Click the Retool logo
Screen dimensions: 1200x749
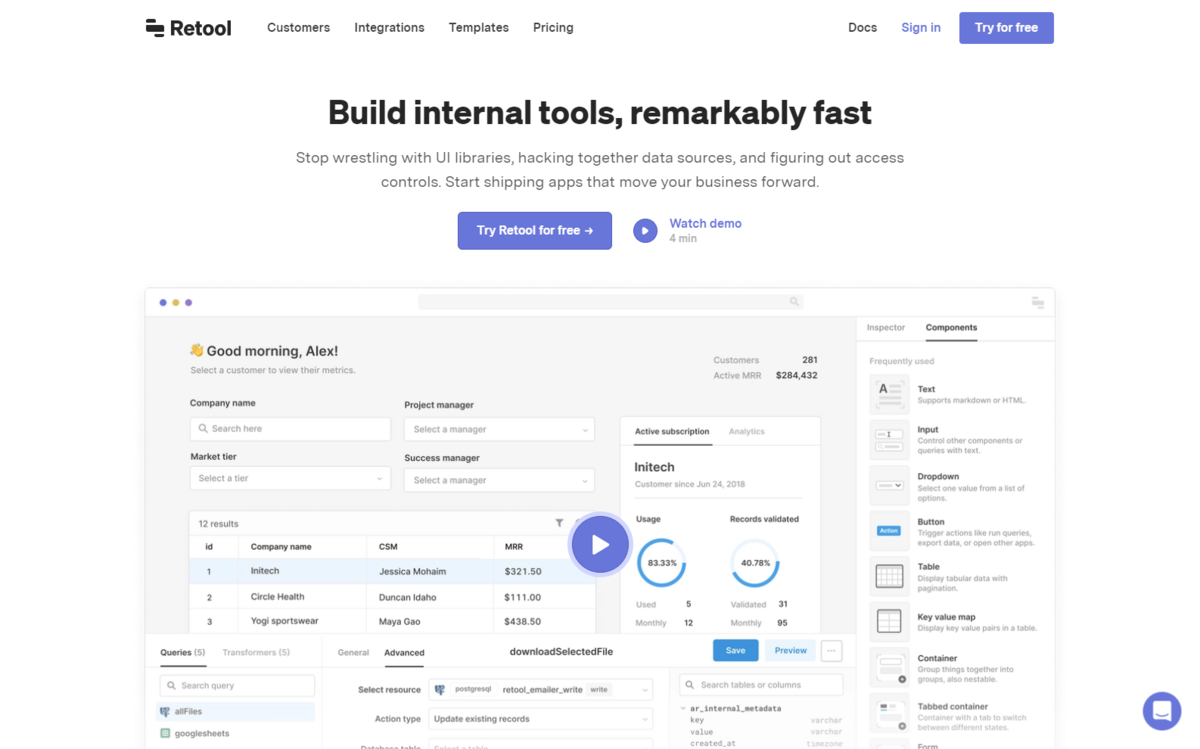pos(188,28)
